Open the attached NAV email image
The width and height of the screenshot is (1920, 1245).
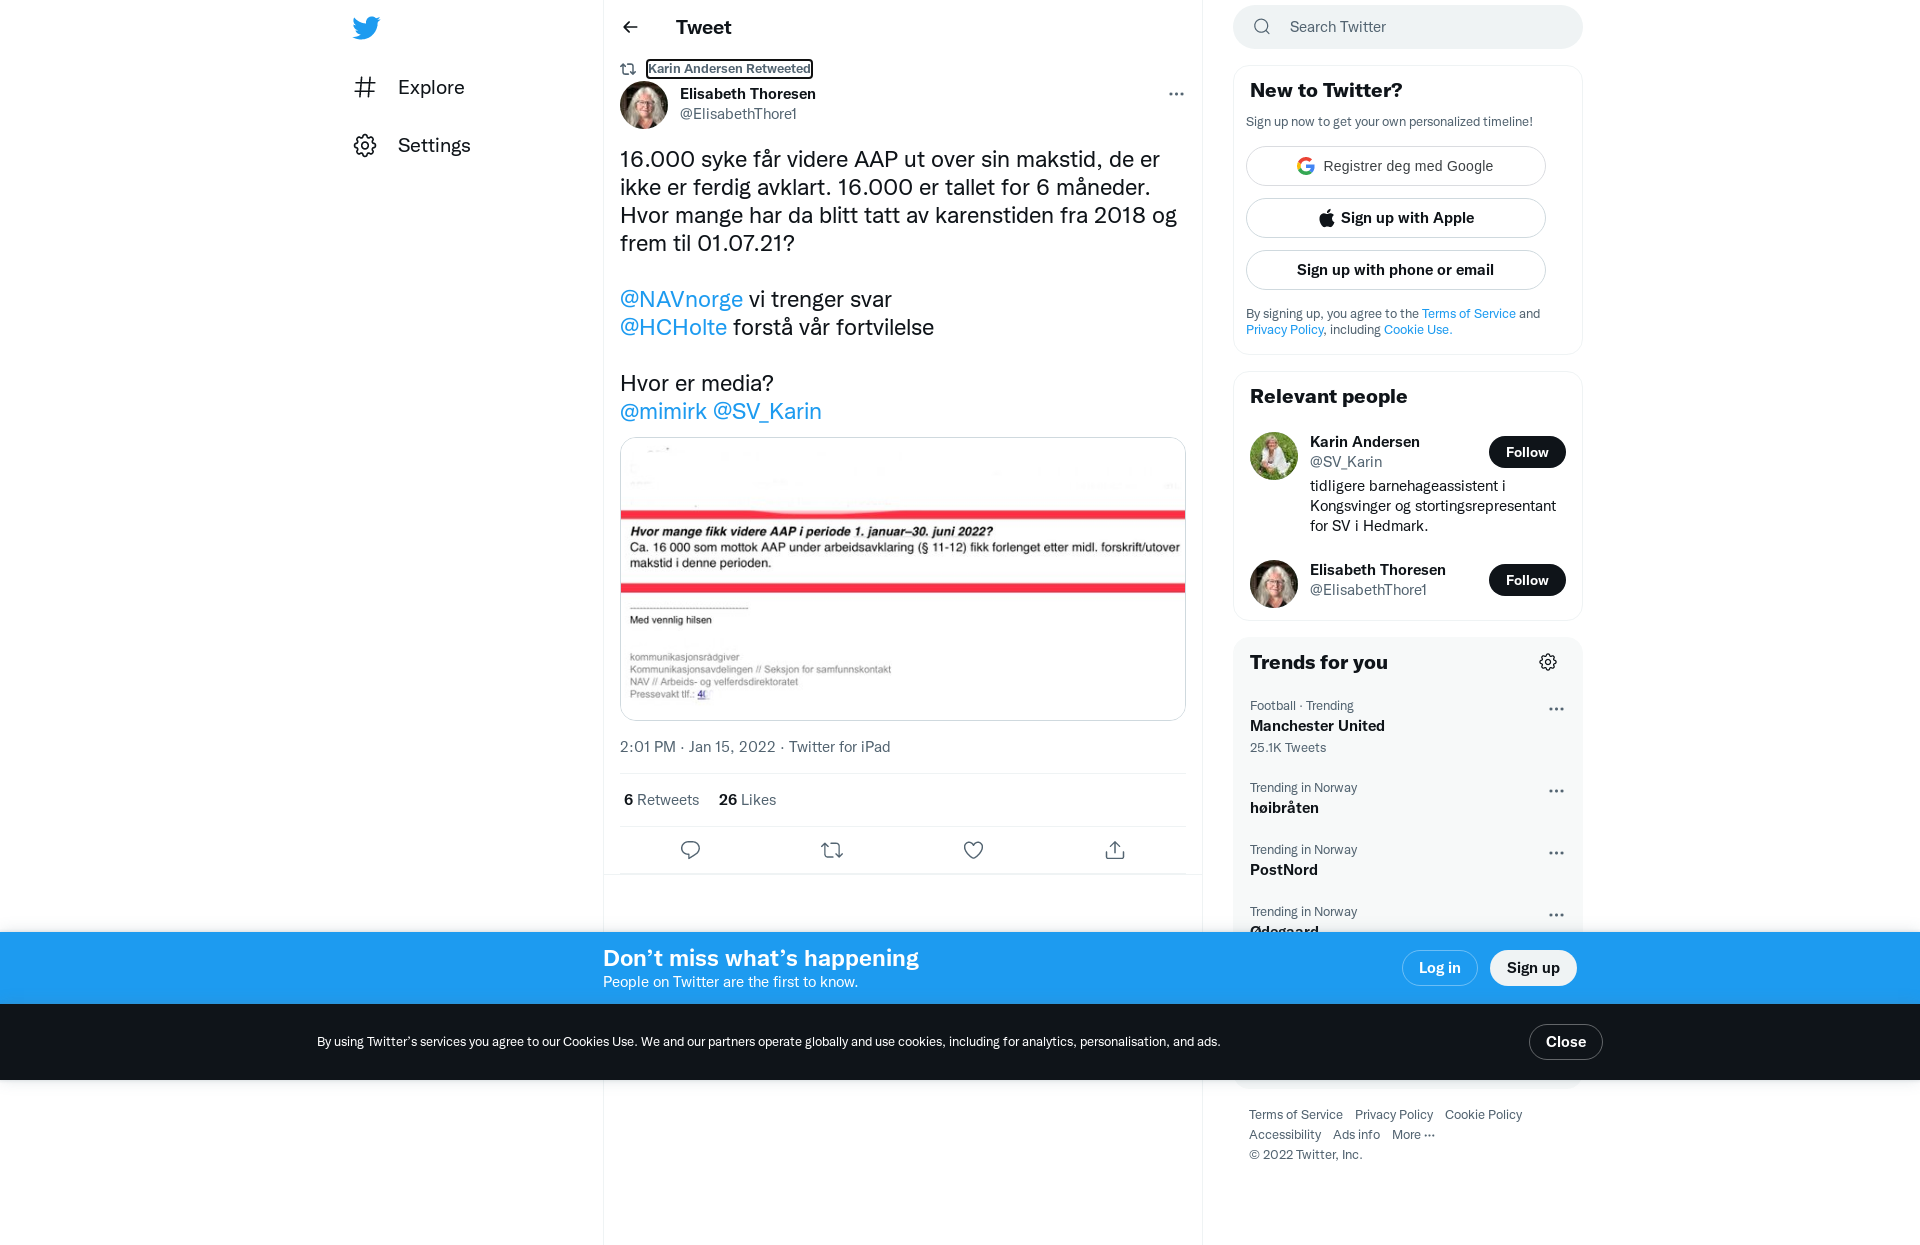click(x=903, y=579)
